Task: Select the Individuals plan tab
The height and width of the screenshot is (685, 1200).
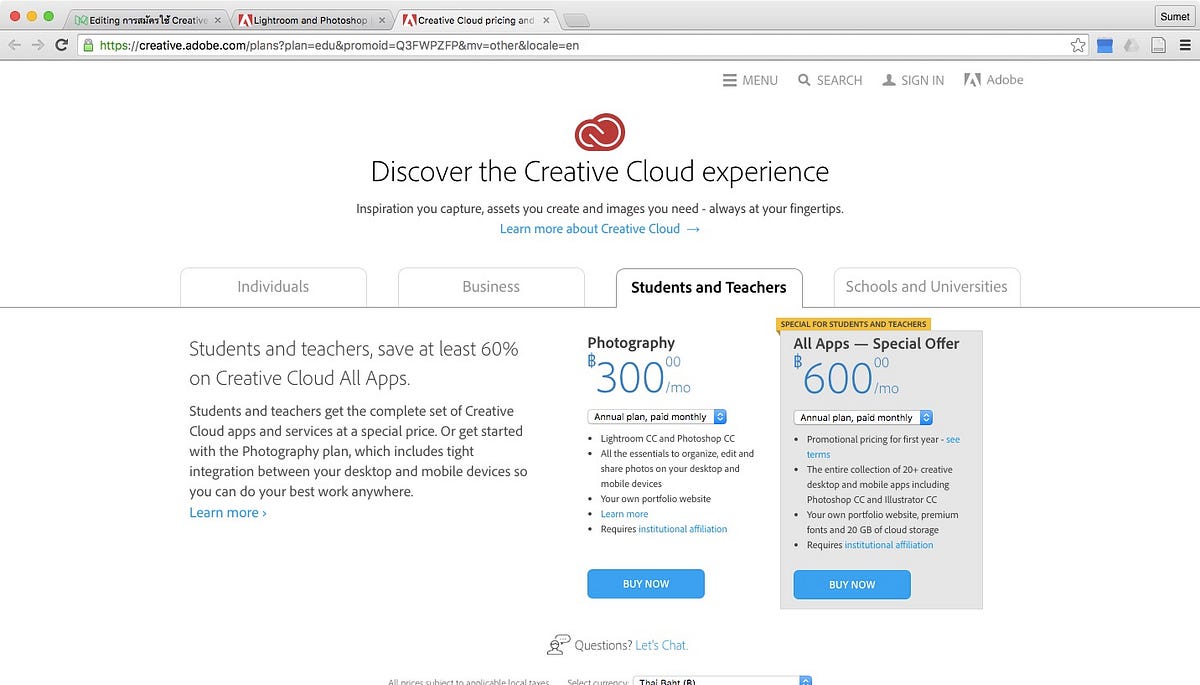Action: [273, 287]
